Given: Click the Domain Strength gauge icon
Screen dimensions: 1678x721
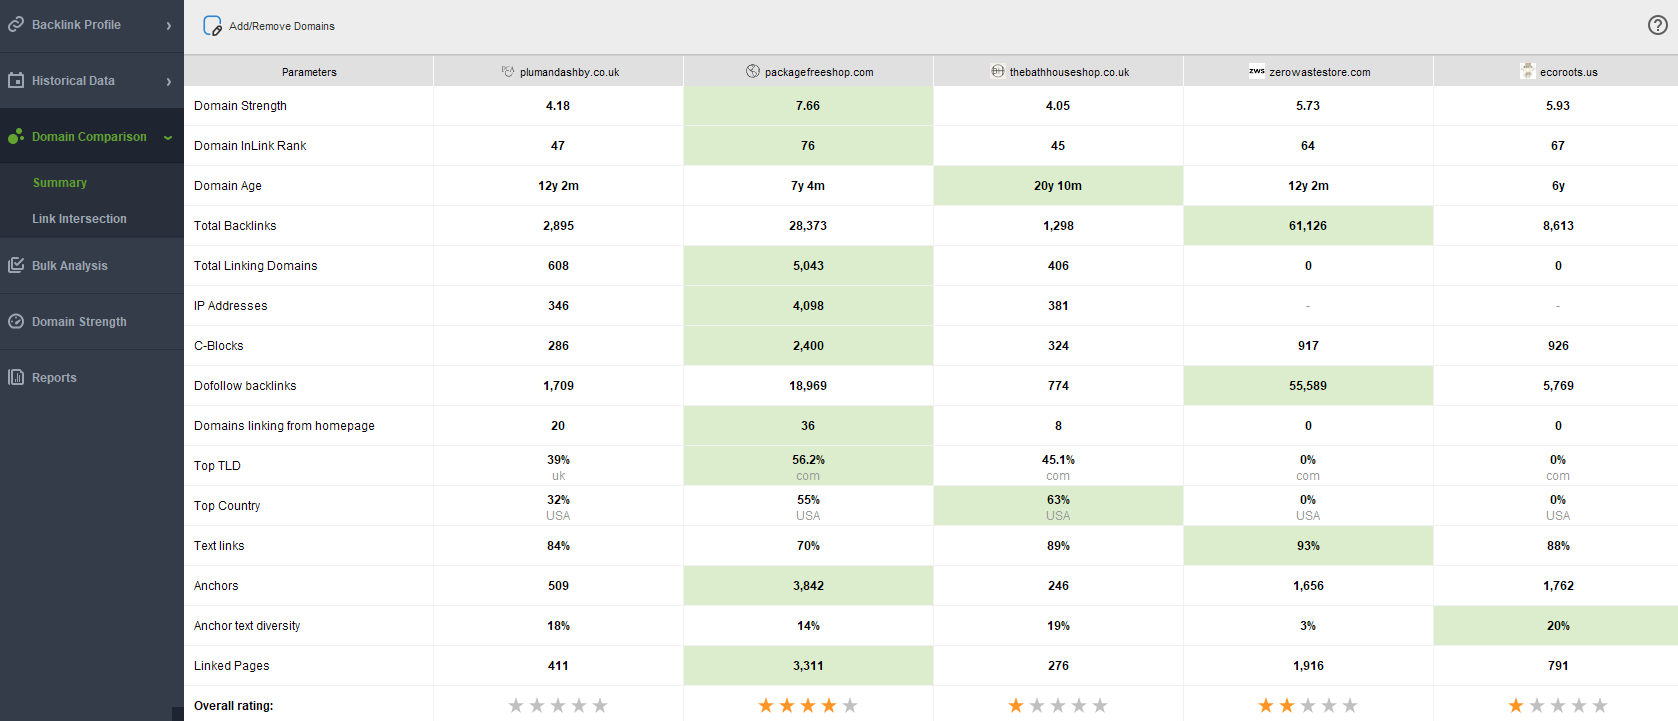Looking at the screenshot, I should 16,321.
